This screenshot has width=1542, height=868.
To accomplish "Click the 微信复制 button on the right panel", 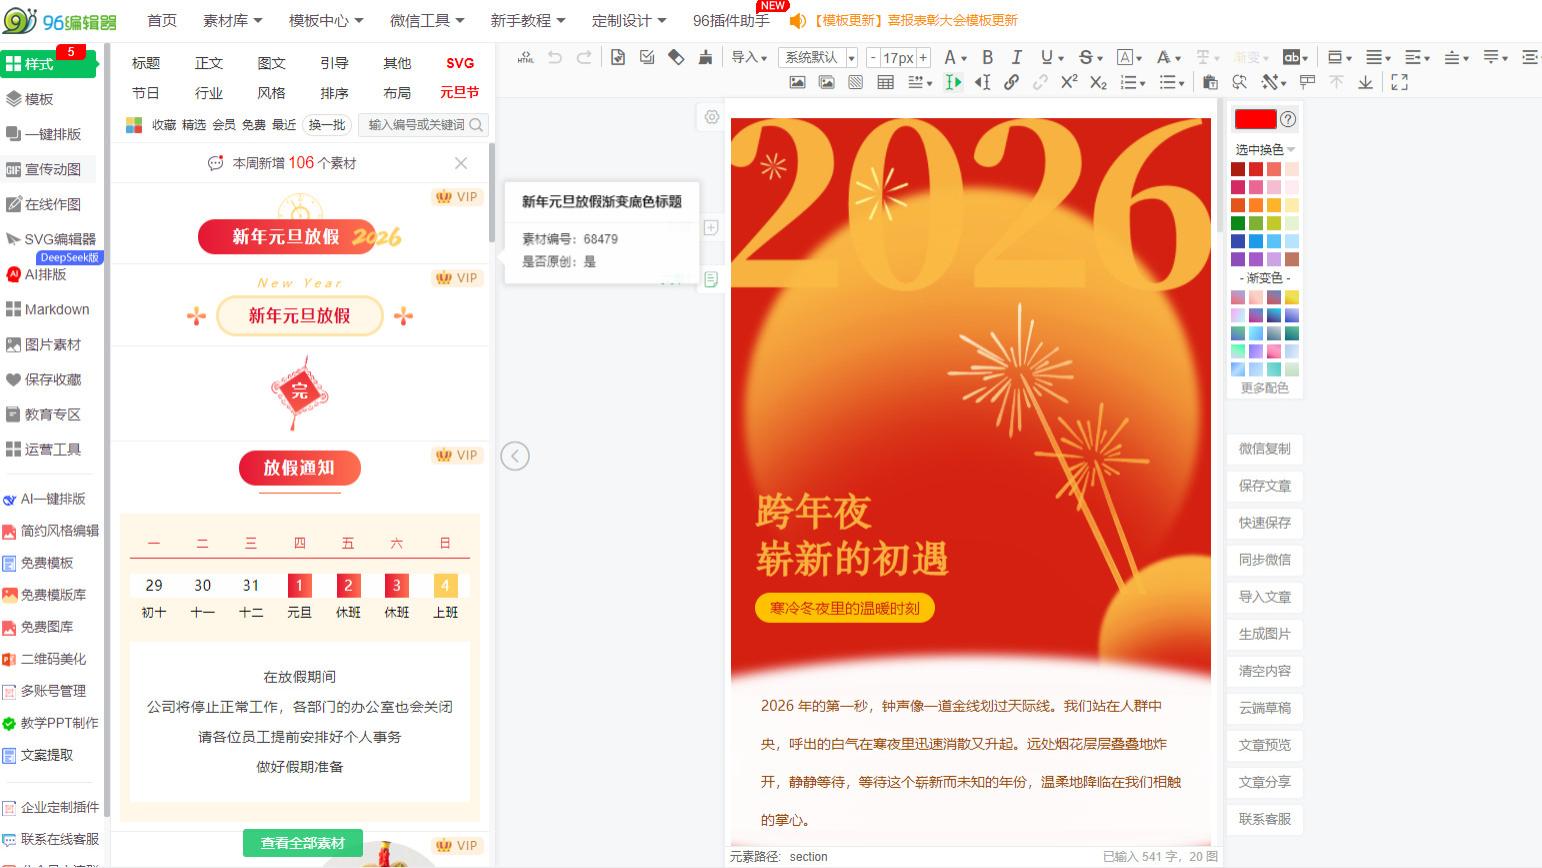I will pos(1263,449).
